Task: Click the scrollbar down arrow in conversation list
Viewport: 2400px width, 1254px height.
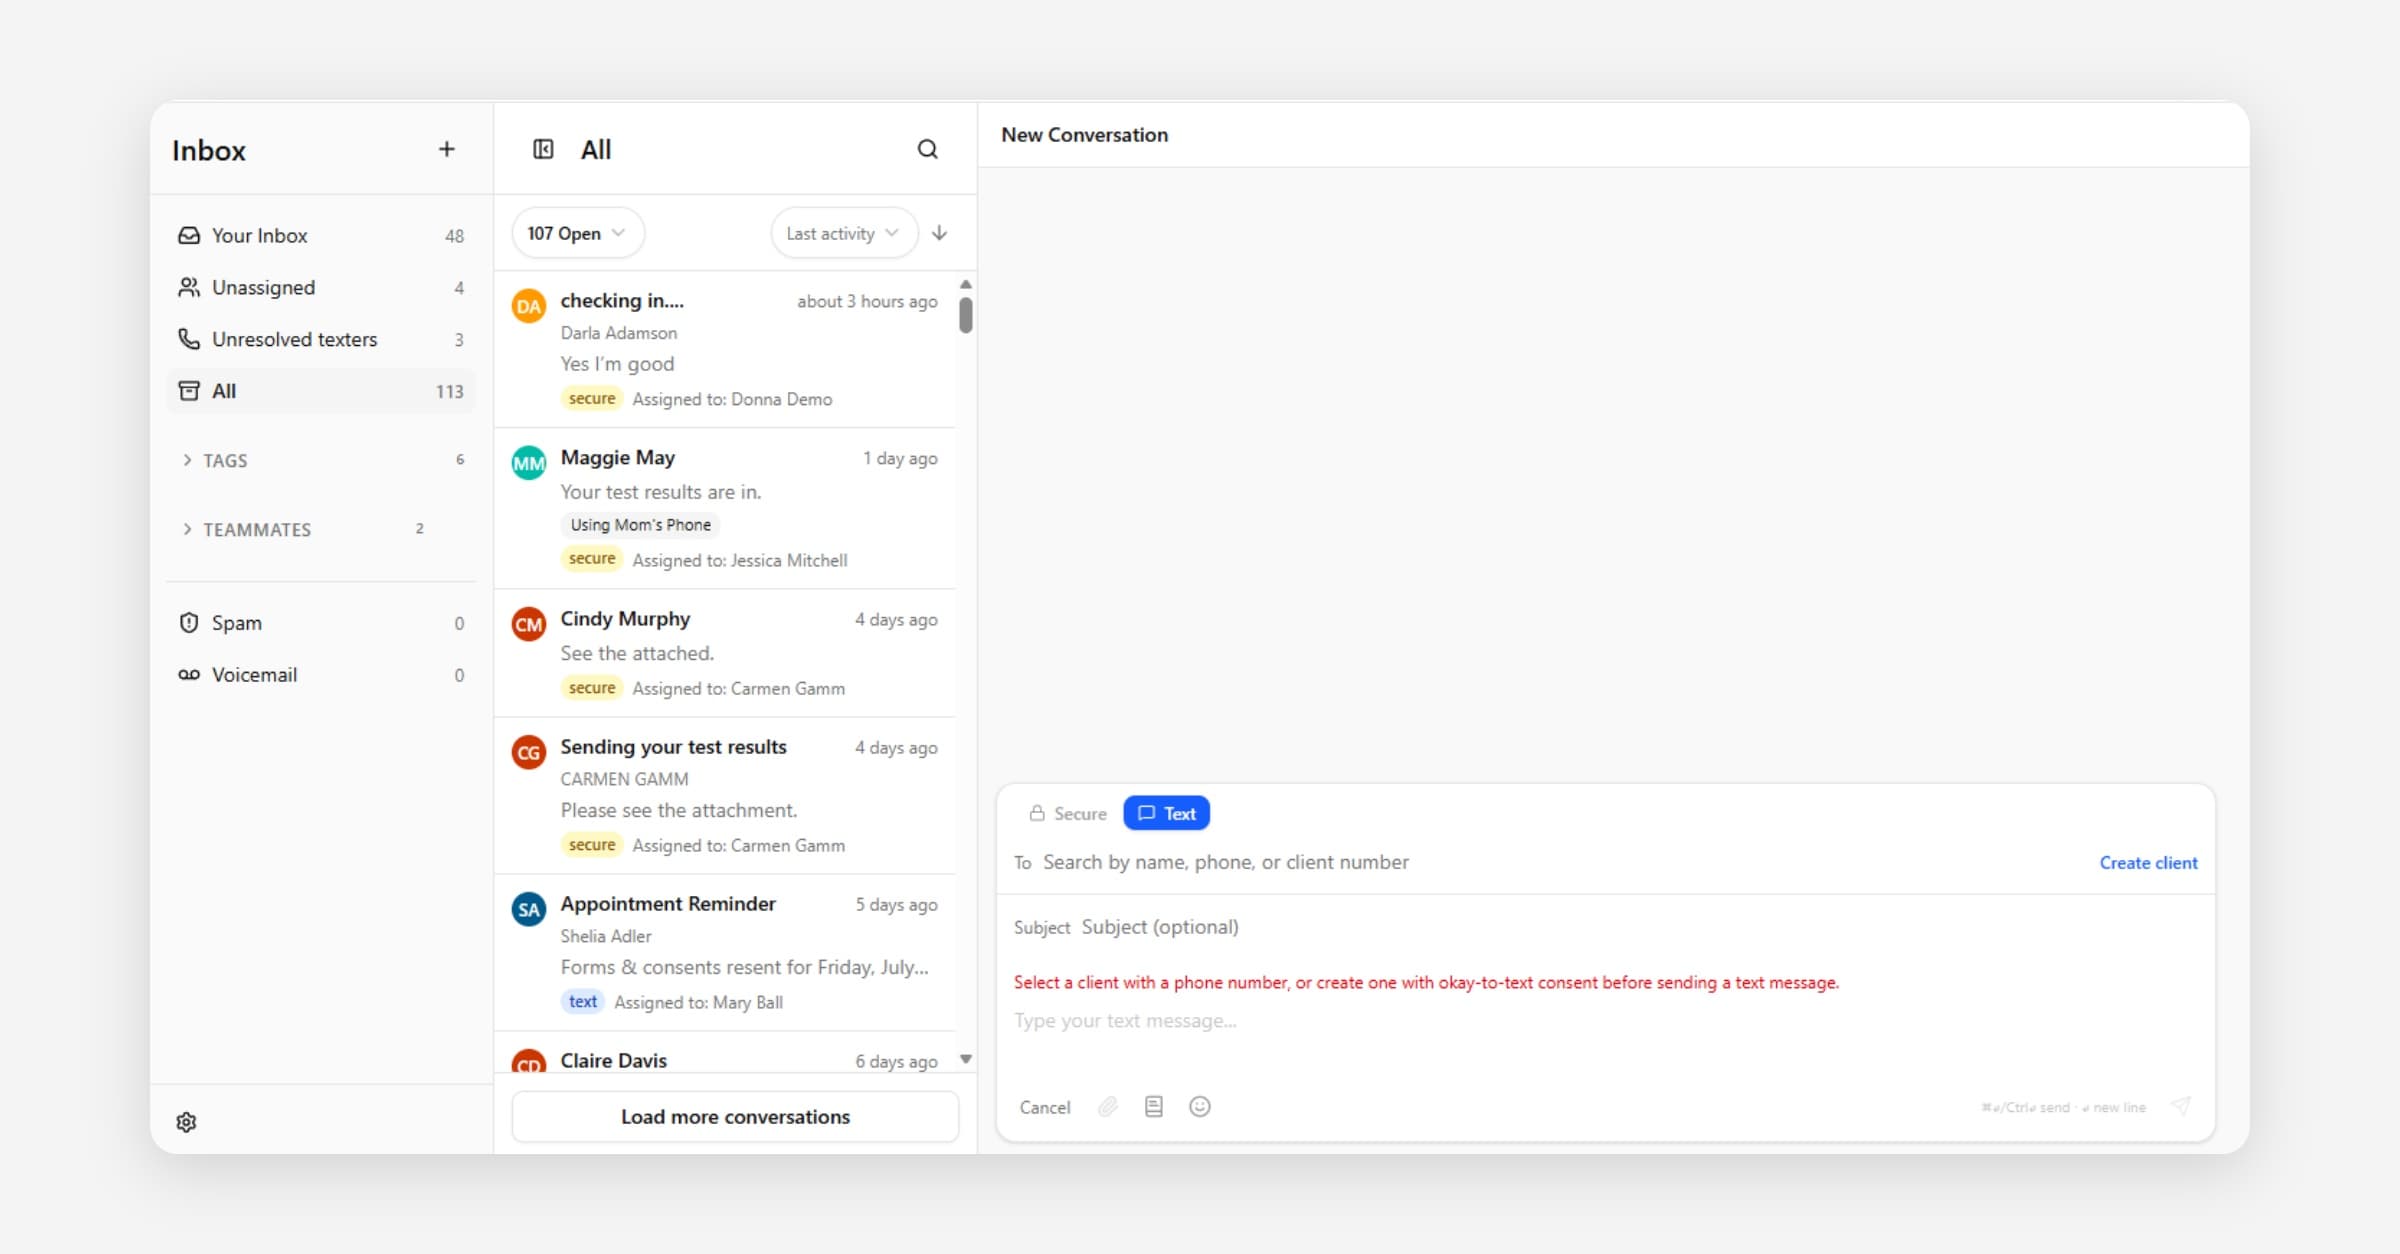Action: [965, 1059]
